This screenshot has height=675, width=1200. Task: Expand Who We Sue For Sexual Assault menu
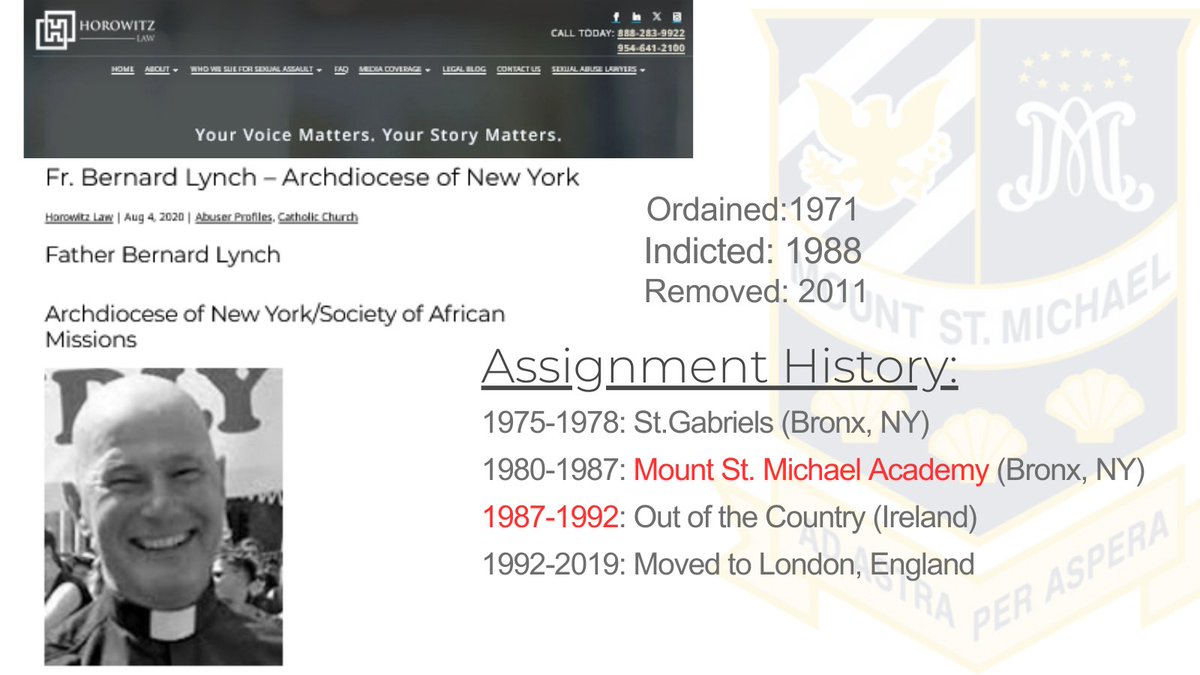[256, 70]
